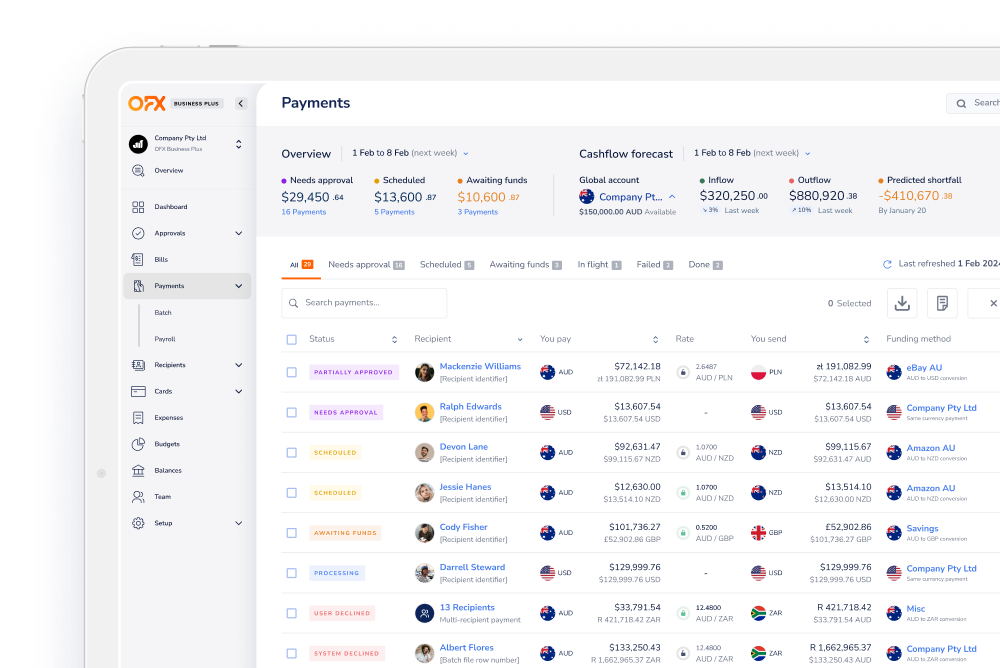Select the Devon Lane payment row checkbox

tap(291, 452)
